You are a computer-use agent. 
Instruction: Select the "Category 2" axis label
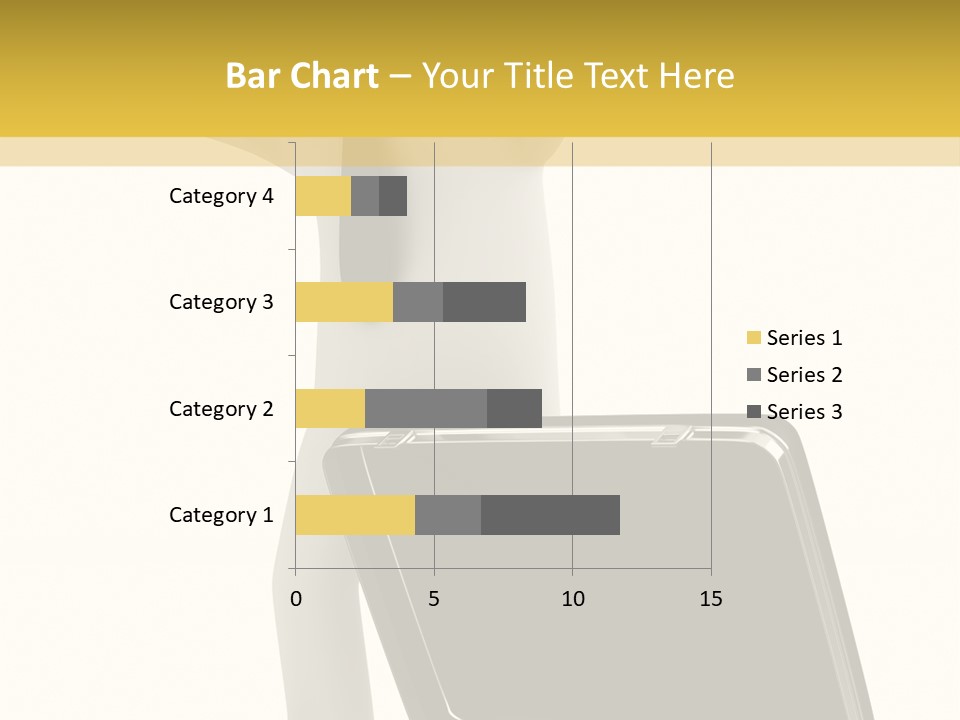221,409
